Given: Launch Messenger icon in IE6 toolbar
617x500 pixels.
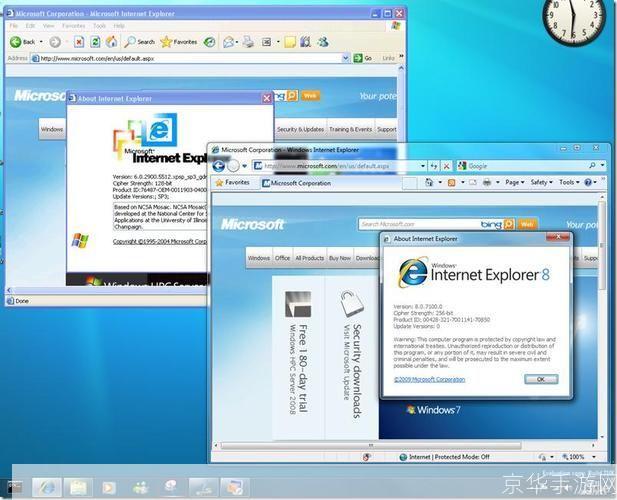Looking at the screenshot, I should click(x=323, y=42).
